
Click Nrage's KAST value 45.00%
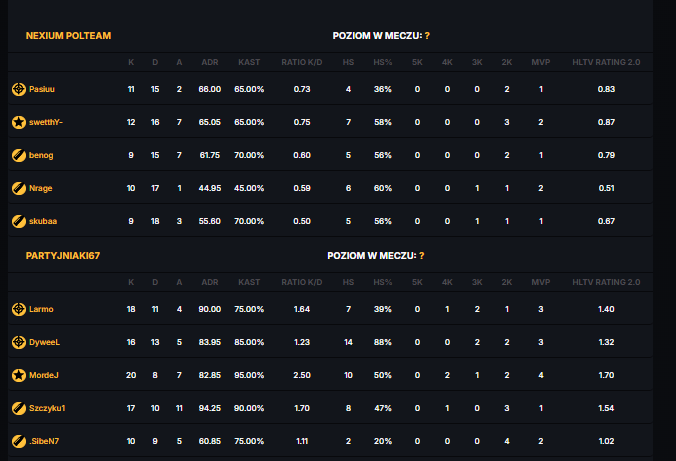[249, 188]
